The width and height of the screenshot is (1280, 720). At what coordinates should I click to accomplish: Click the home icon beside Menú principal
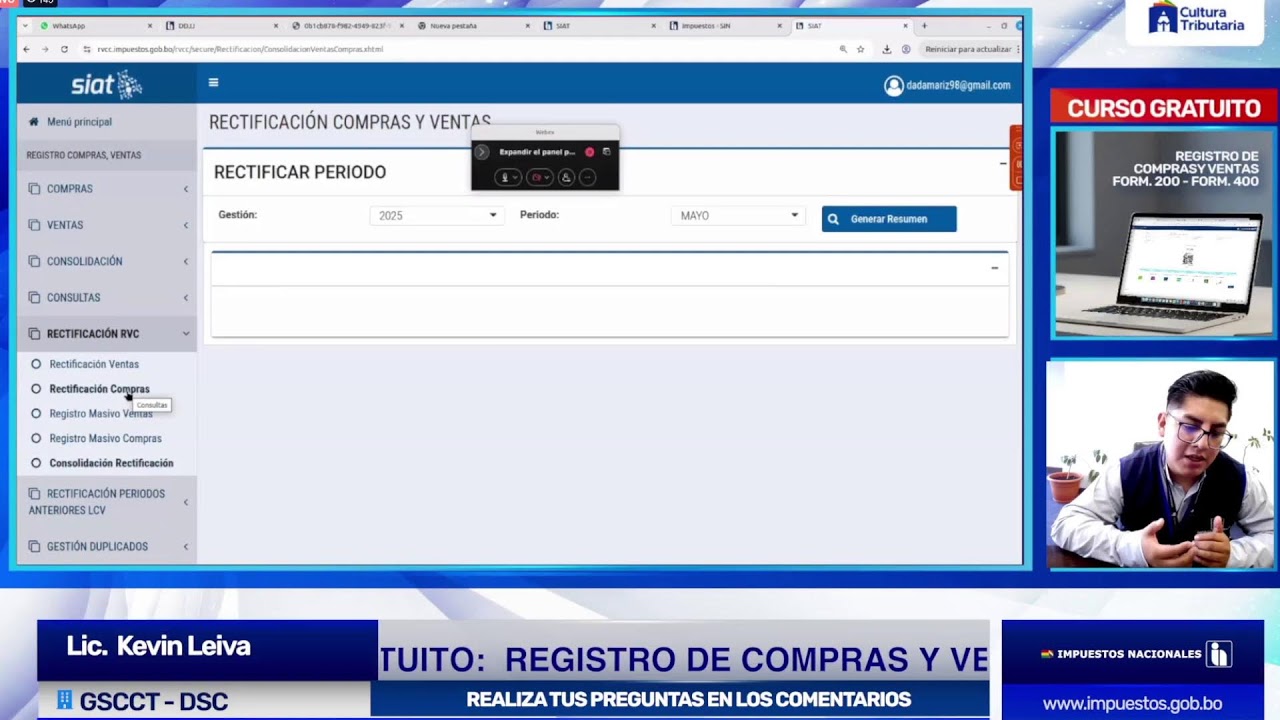33,122
